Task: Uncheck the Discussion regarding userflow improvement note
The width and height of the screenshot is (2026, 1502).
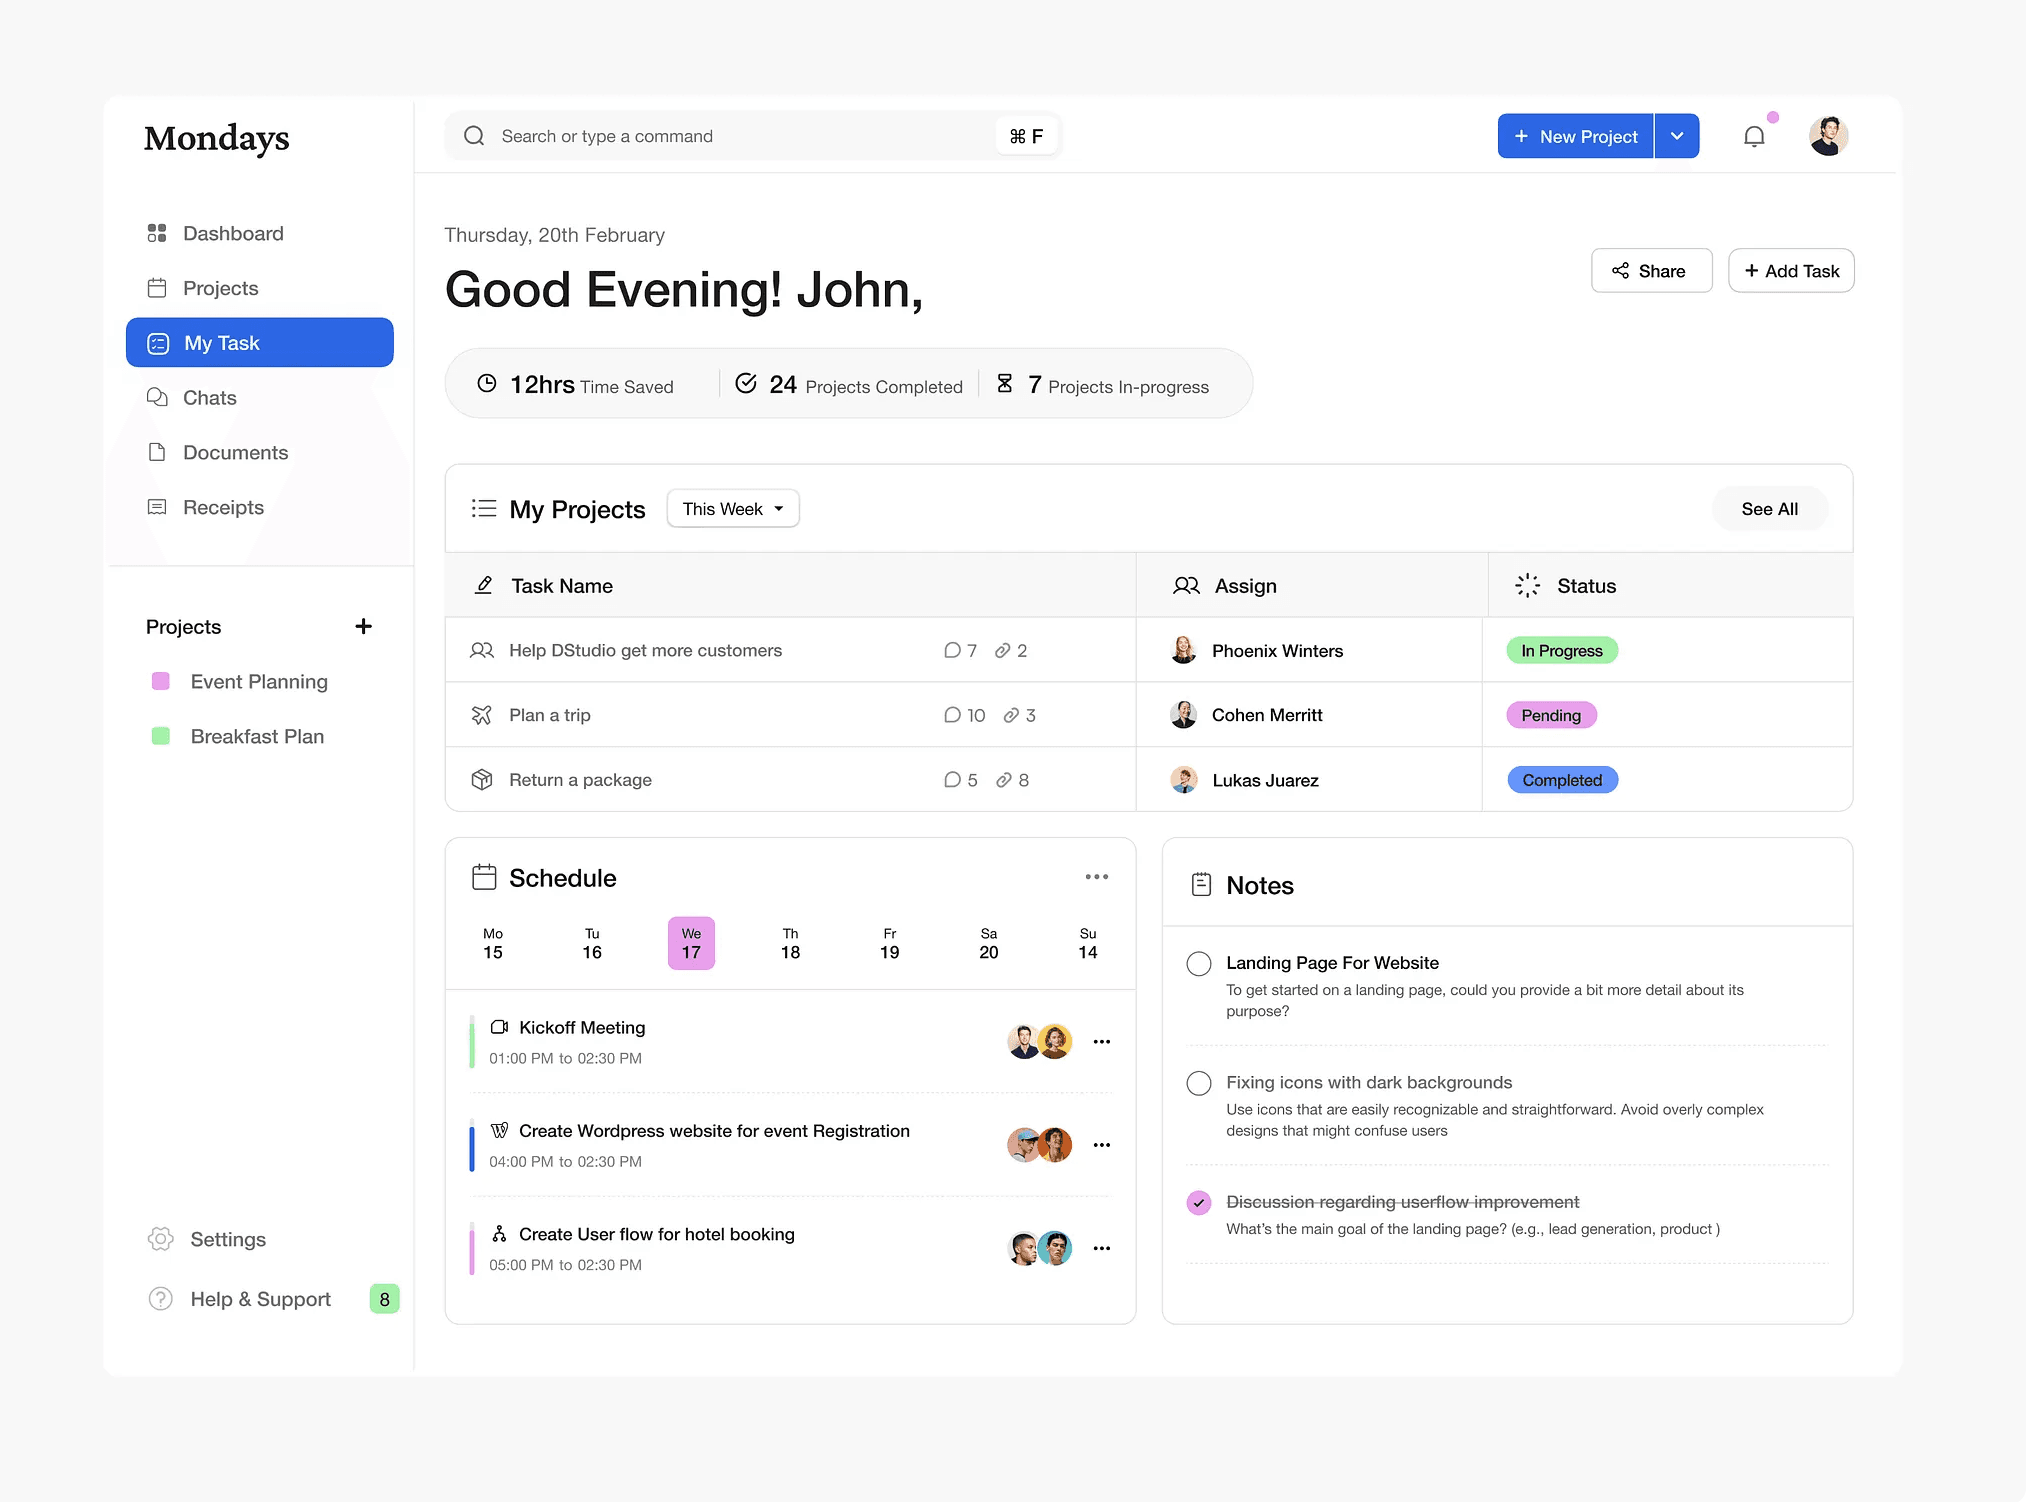Action: click(x=1198, y=1202)
